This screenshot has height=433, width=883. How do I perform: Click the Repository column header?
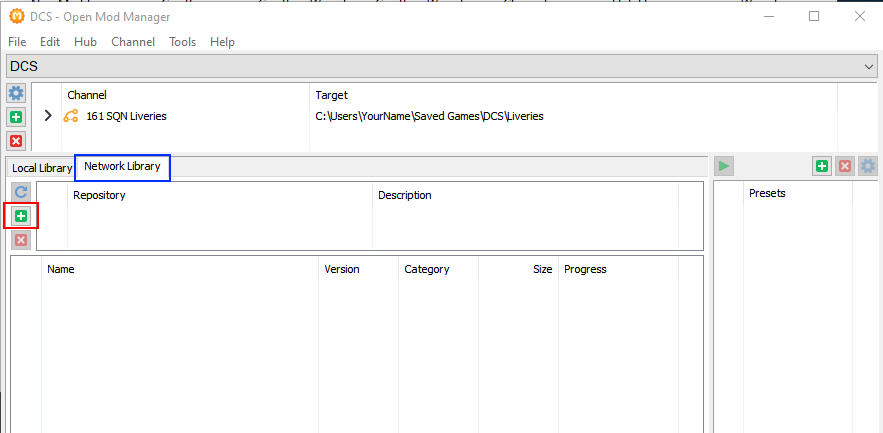tap(220, 195)
